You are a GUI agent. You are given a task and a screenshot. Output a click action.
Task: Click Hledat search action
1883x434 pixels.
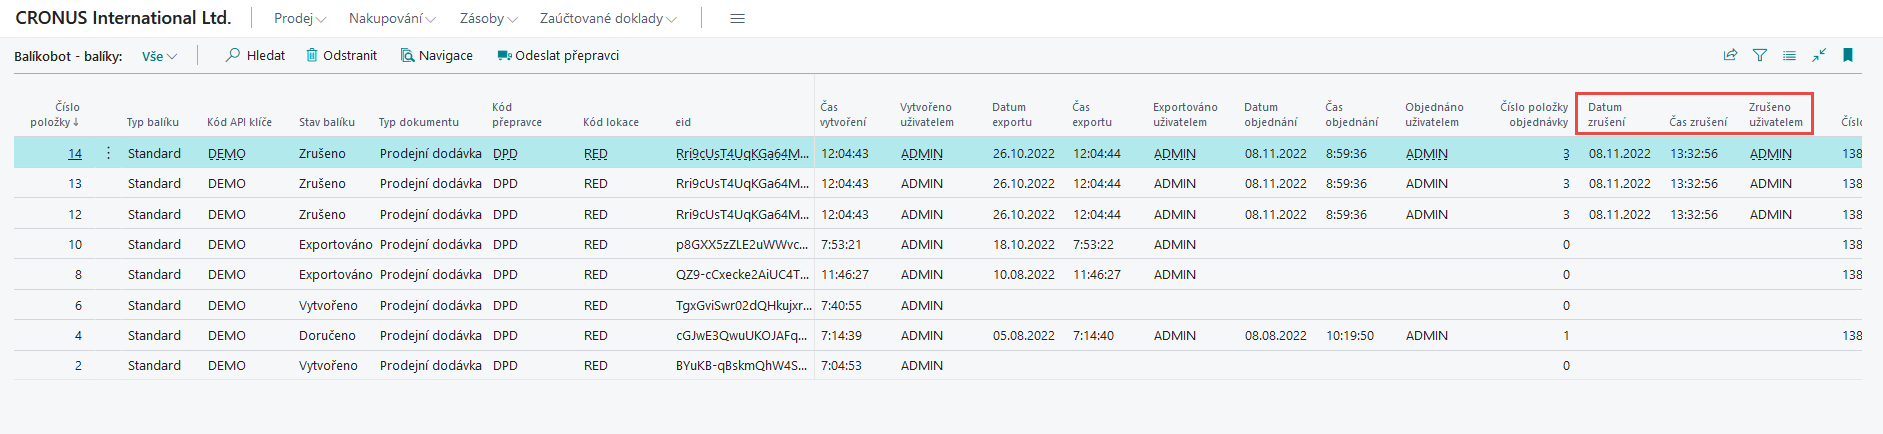256,56
